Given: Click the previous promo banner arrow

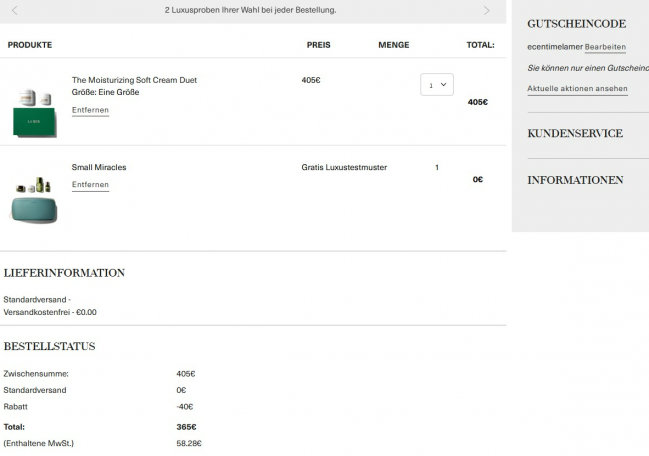Looking at the screenshot, I should point(15,10).
